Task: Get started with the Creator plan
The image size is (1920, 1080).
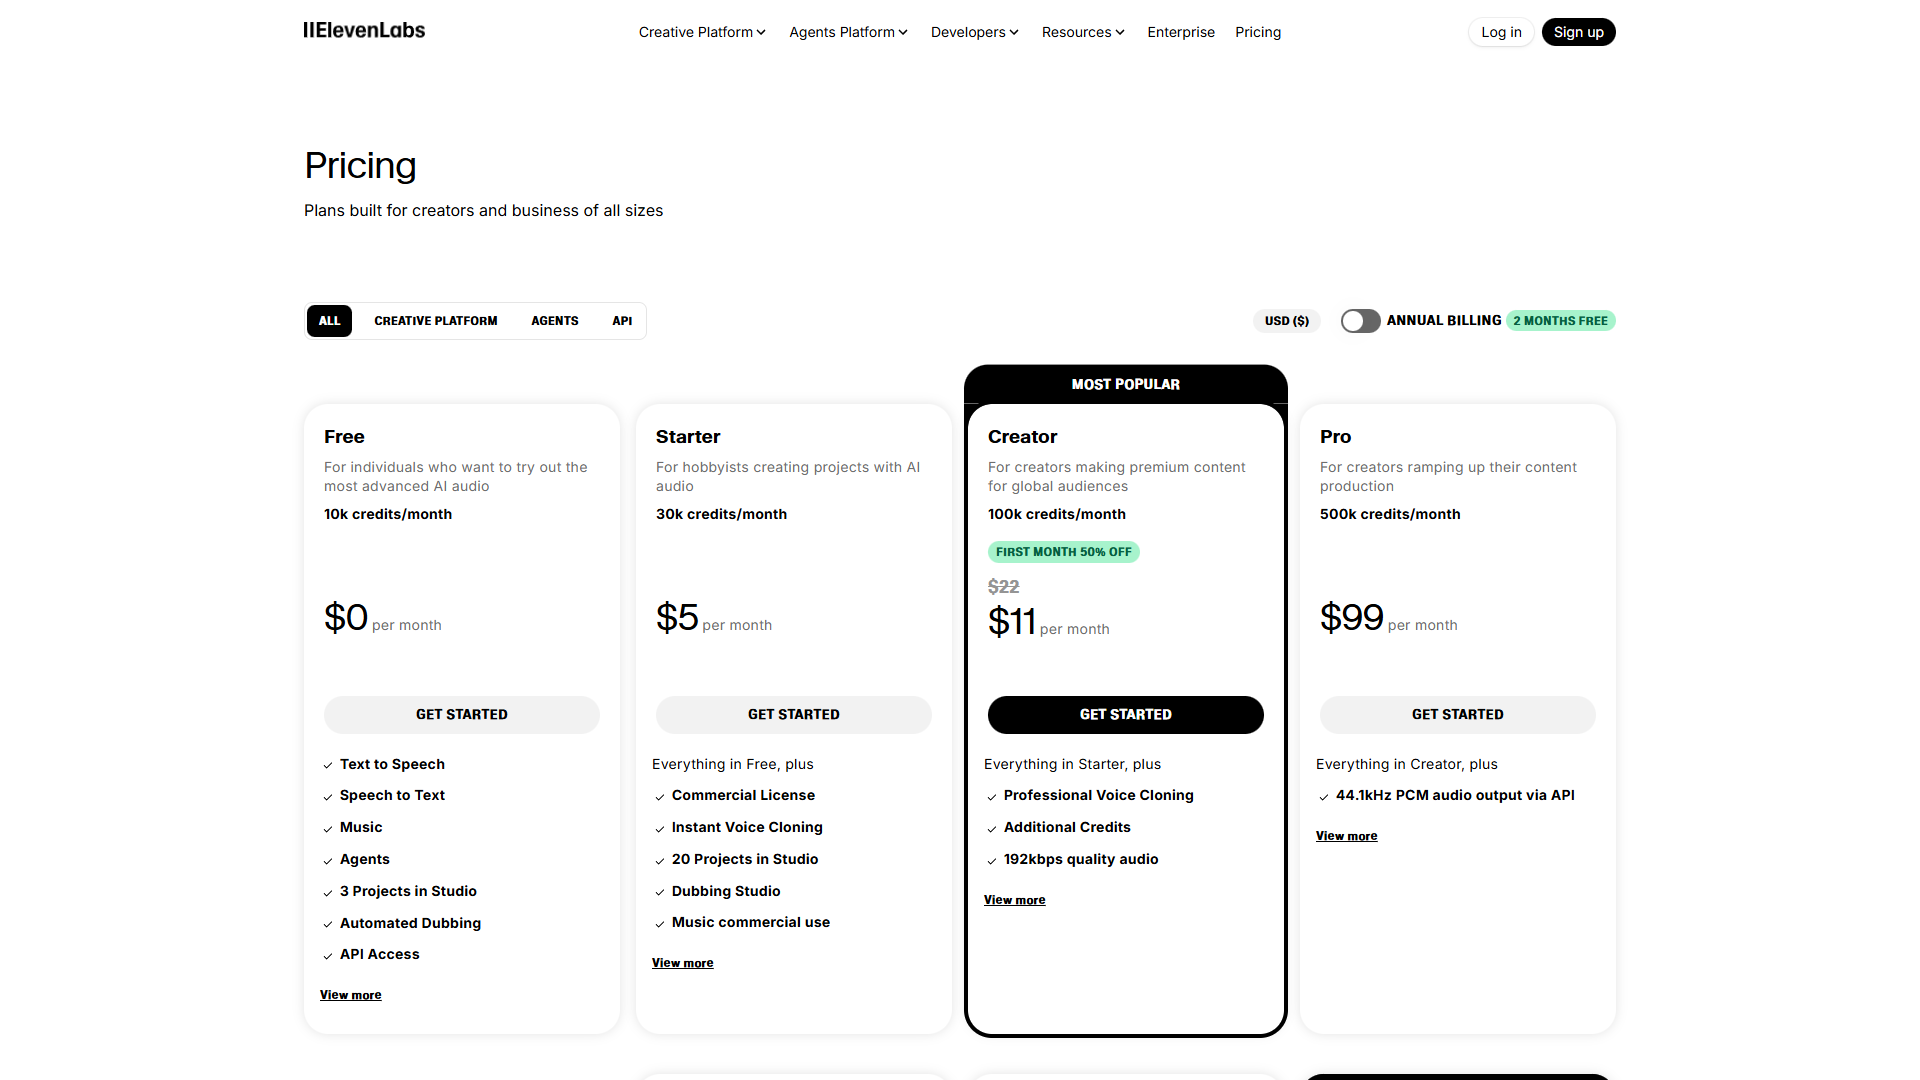Action: [1125, 714]
